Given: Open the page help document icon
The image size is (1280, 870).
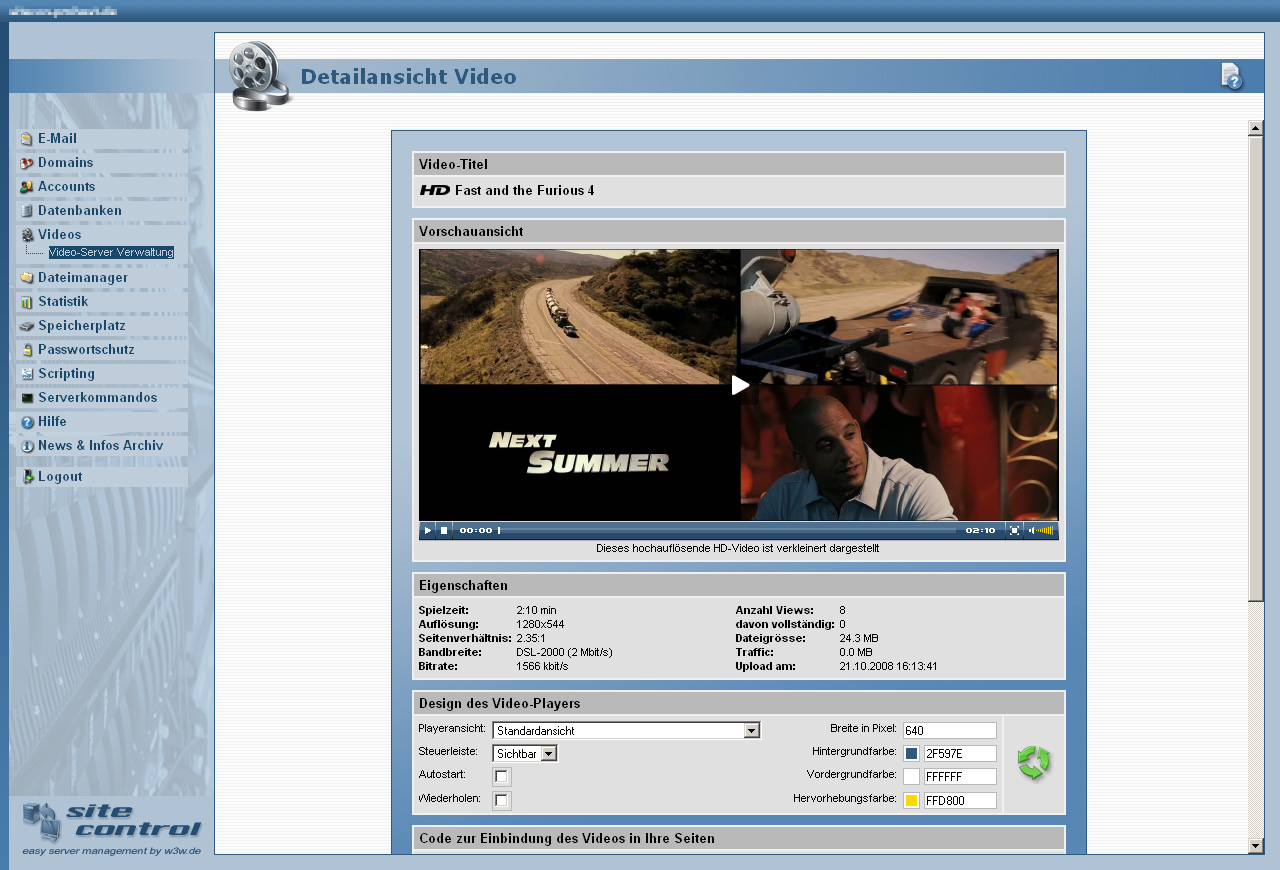Looking at the screenshot, I should [1232, 76].
